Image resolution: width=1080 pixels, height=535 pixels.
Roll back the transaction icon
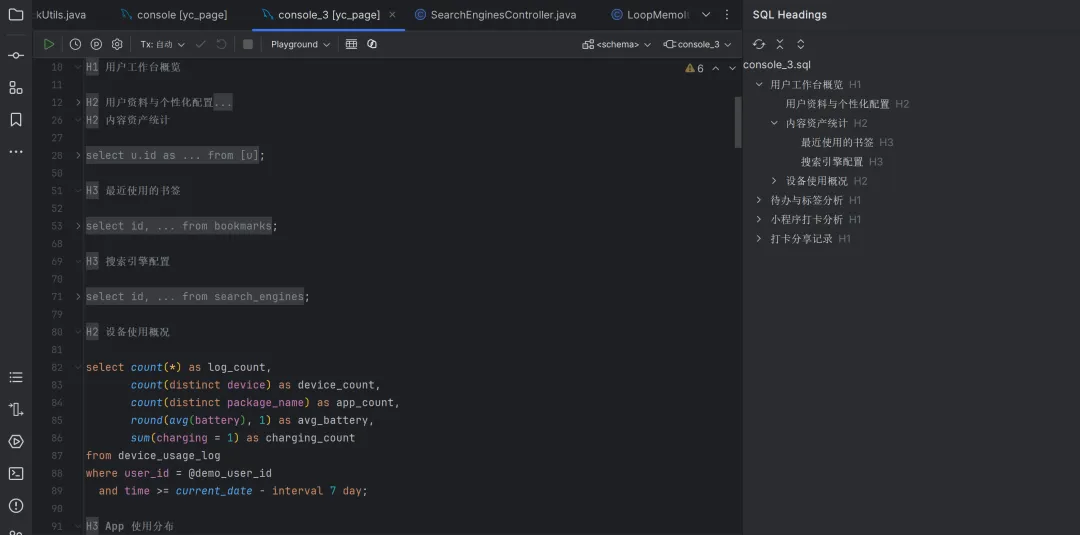coord(221,44)
